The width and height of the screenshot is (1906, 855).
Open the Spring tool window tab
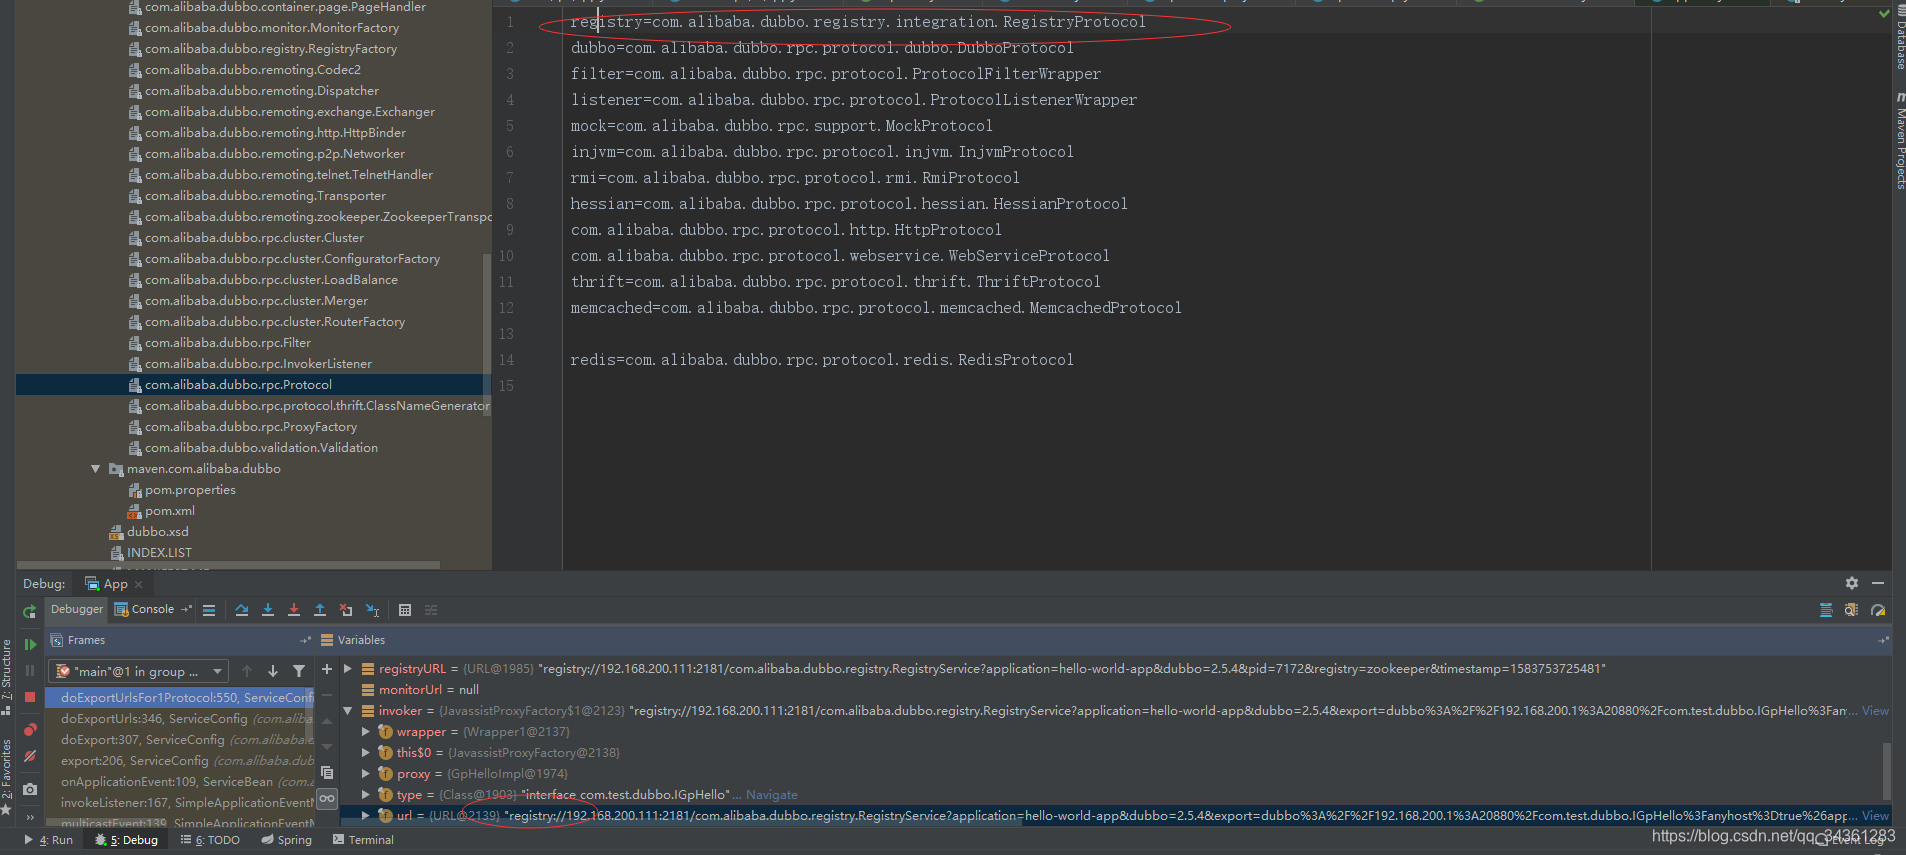[x=286, y=840]
